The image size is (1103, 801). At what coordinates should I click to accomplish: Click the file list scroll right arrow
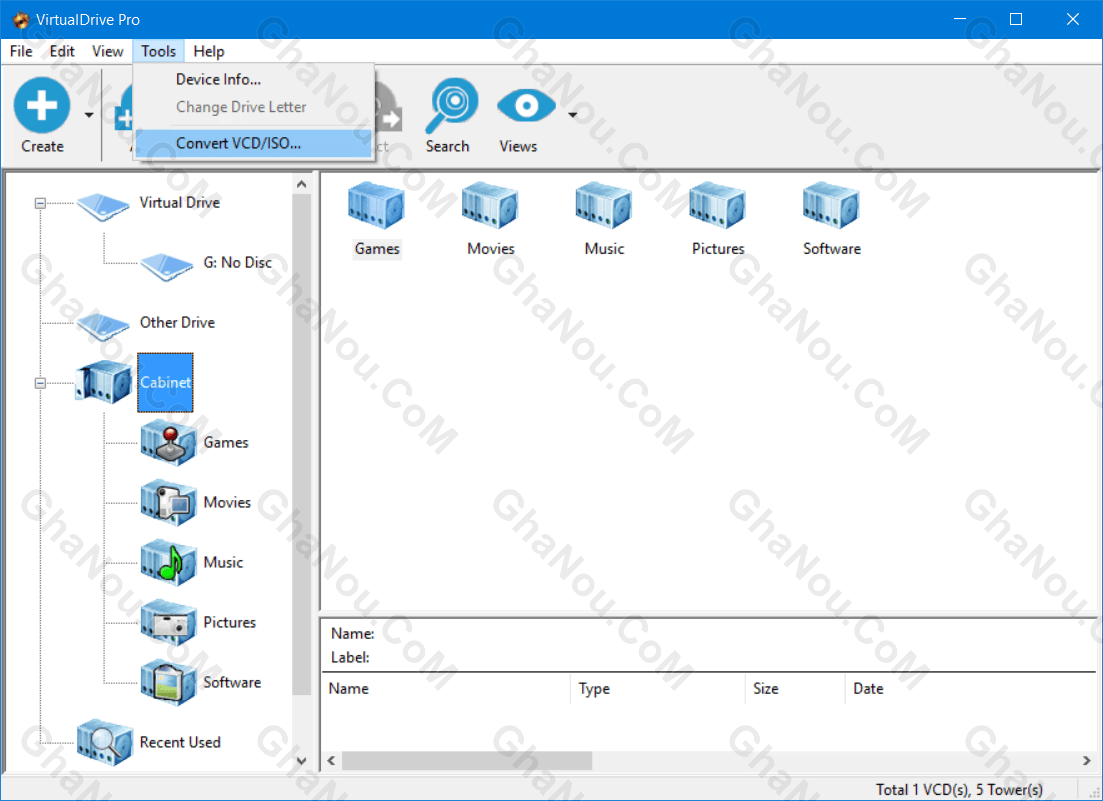click(1087, 761)
